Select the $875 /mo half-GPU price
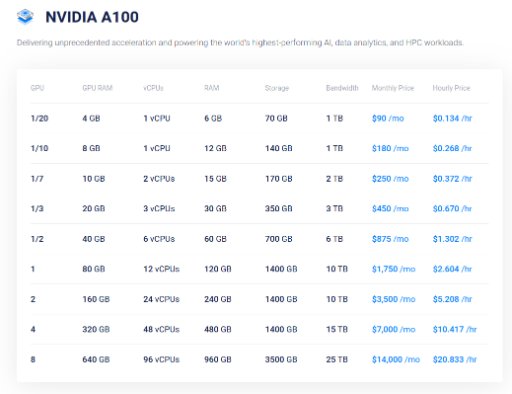Viewport: 512px width, 394px height. [x=390, y=239]
